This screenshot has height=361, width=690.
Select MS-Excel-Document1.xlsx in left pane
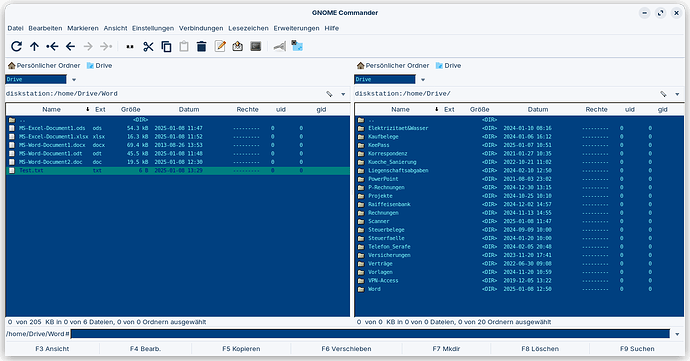pos(178,136)
